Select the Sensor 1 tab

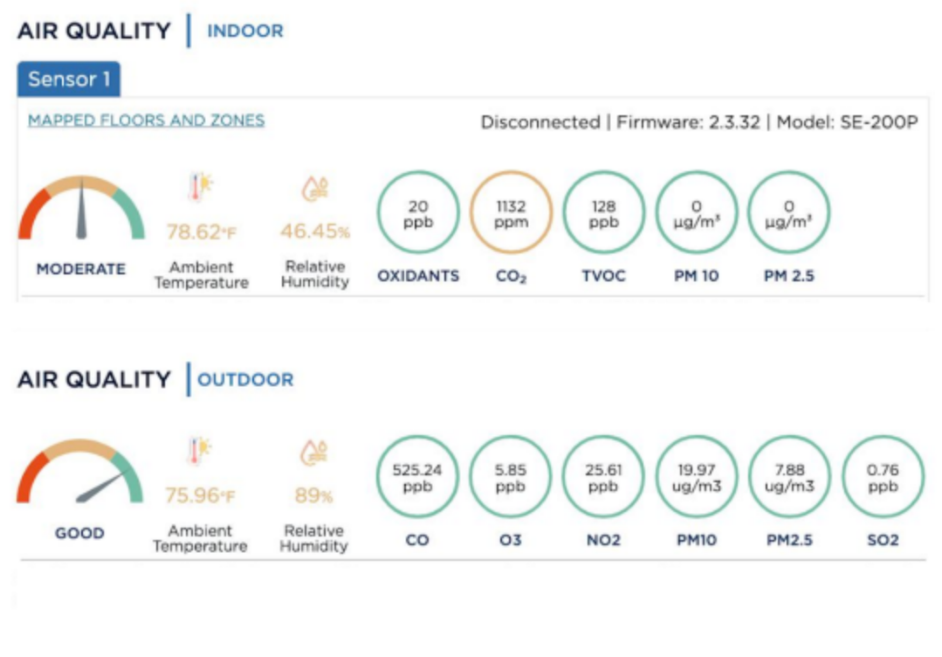click(x=68, y=79)
